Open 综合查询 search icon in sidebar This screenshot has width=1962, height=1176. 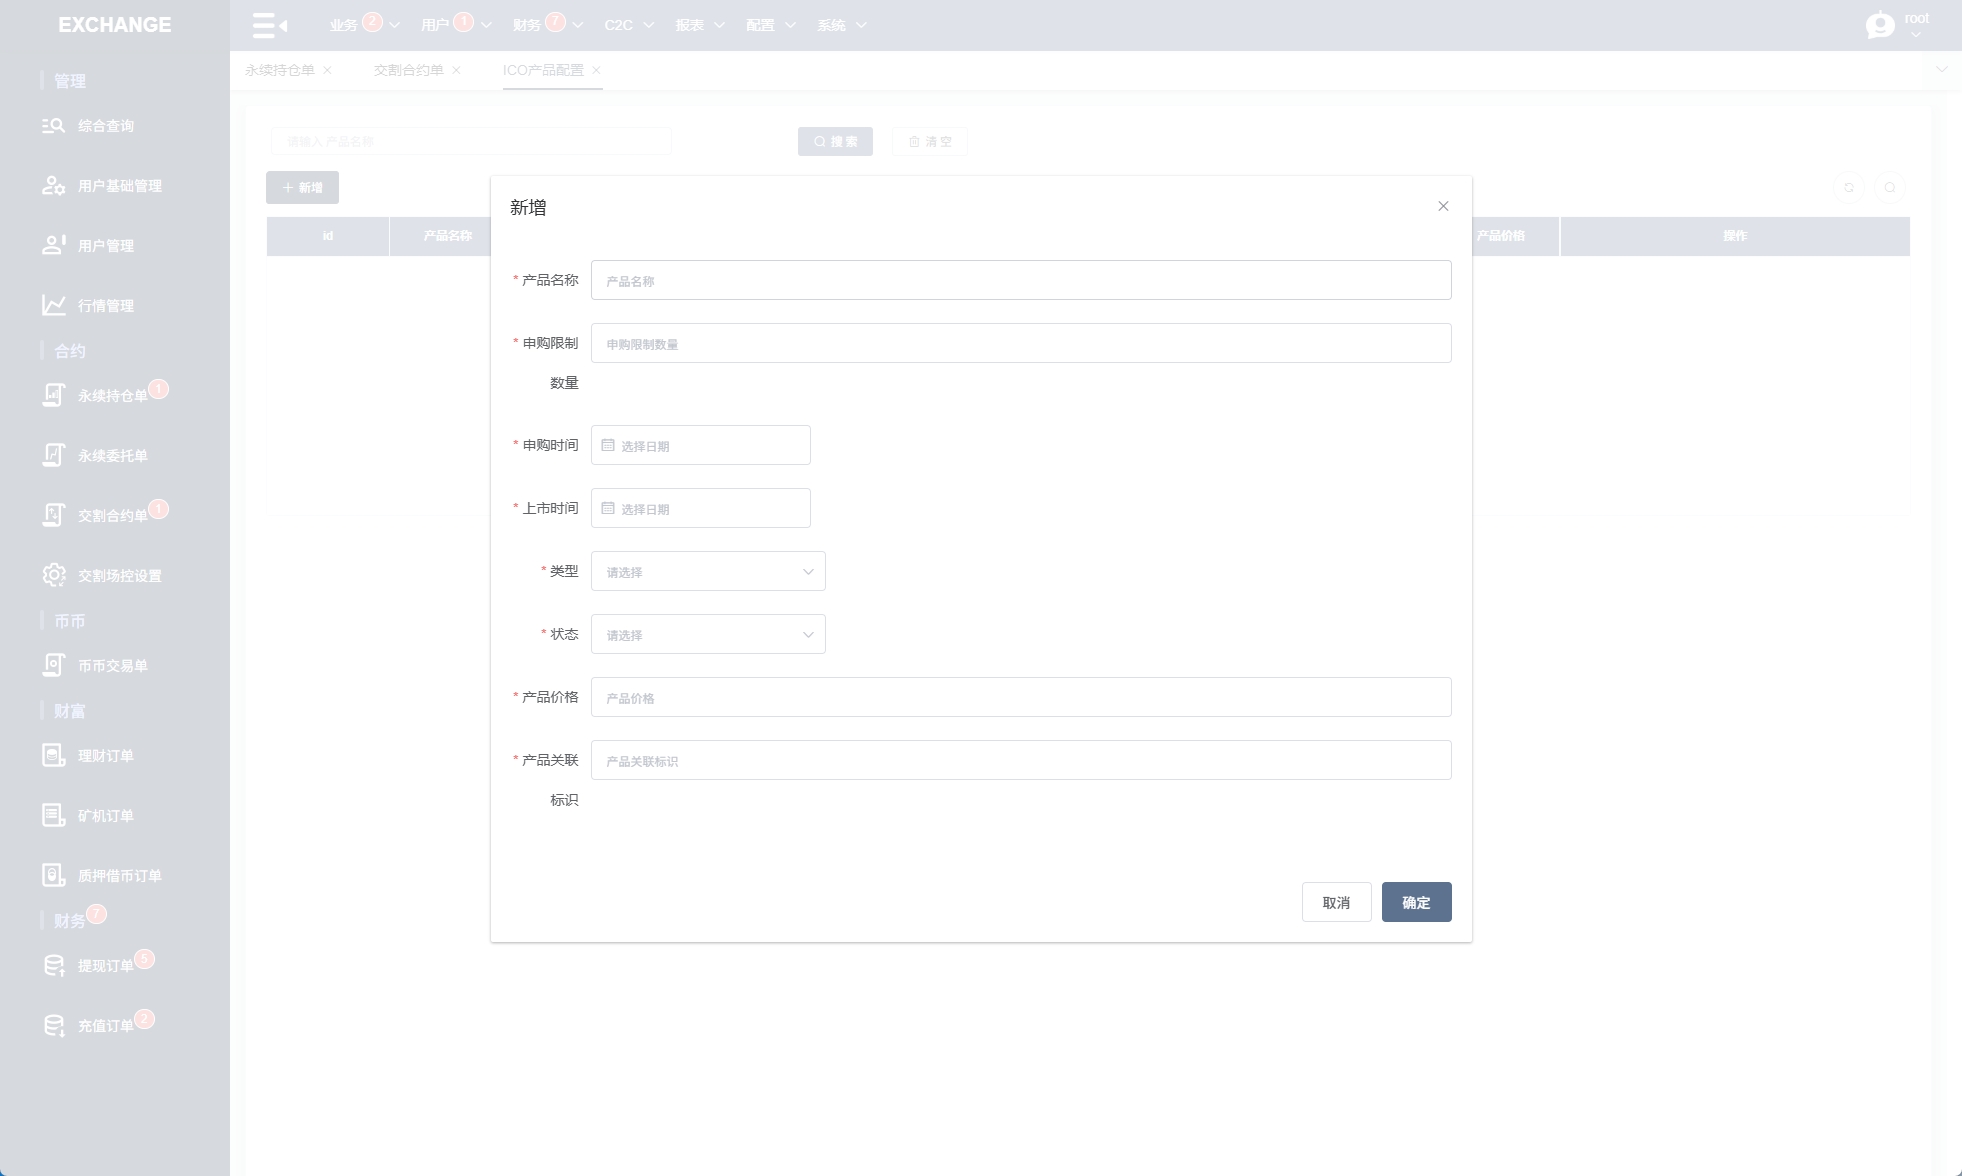click(53, 126)
